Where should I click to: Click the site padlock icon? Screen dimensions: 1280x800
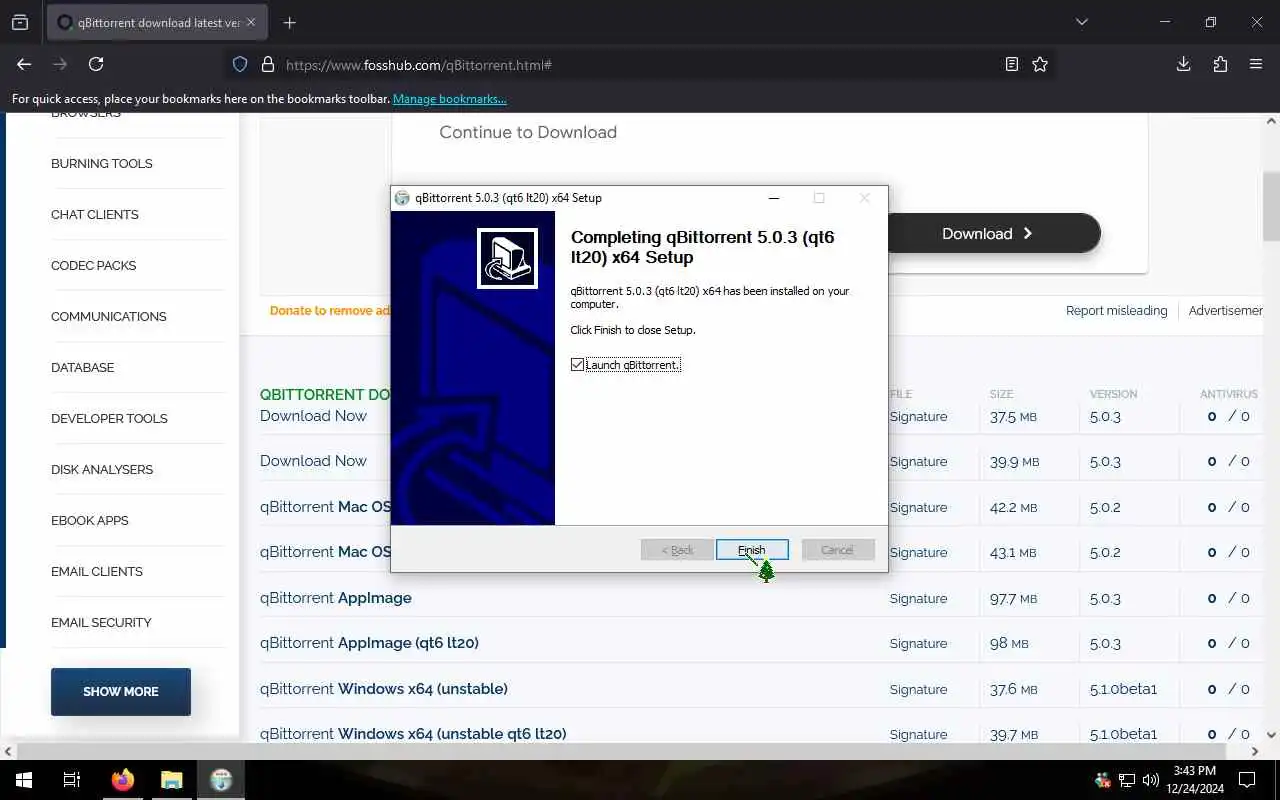267,64
